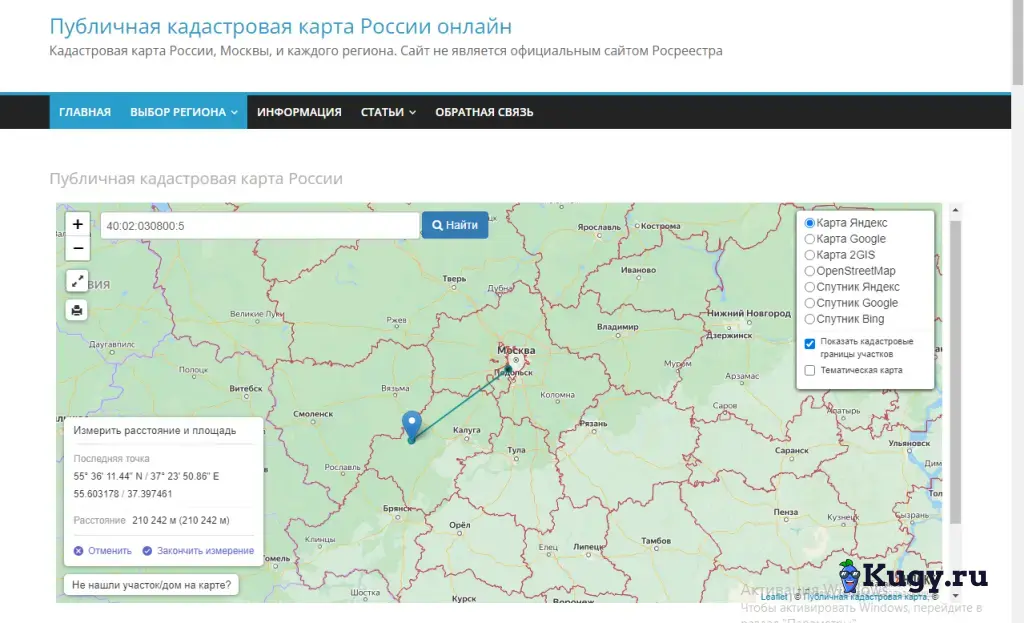
Task: Click the map frame vertical scrollbar
Action: point(955,372)
